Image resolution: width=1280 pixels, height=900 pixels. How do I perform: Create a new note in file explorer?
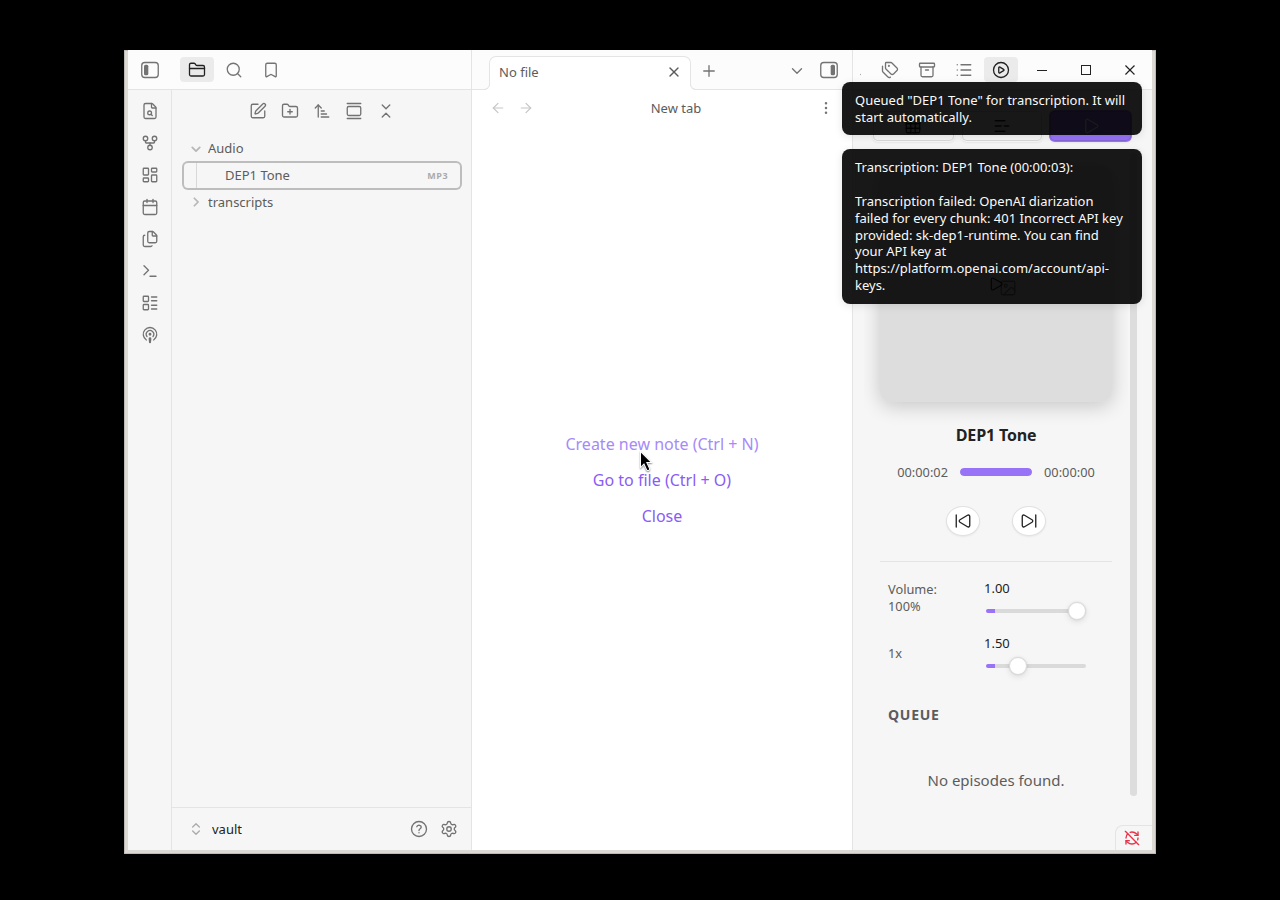pos(258,111)
